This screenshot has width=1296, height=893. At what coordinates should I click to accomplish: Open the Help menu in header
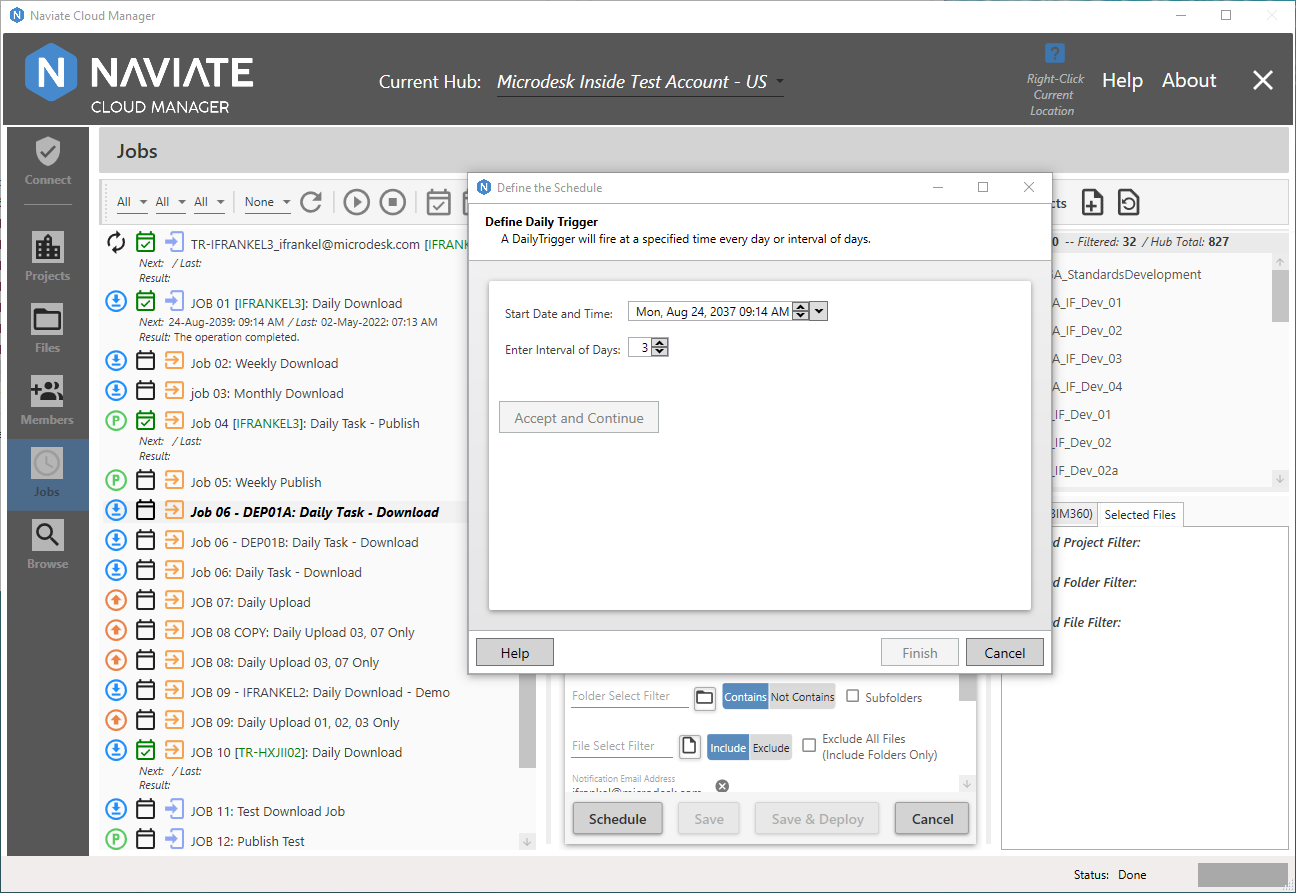pos(1122,81)
